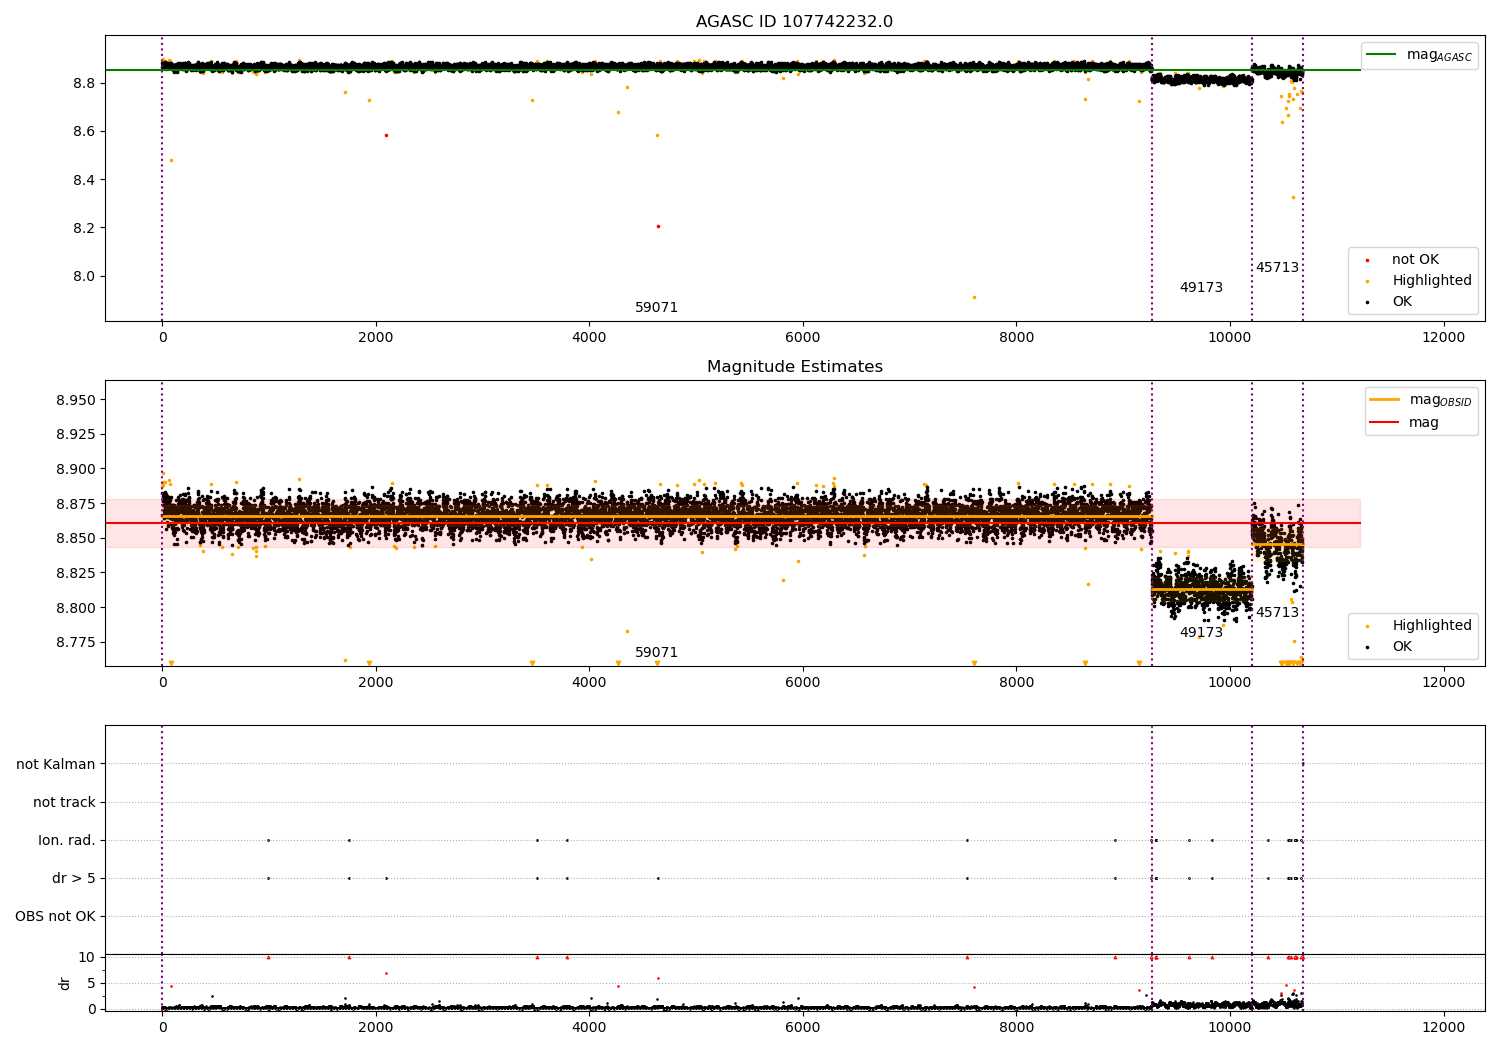The width and height of the screenshot is (1500, 1050).
Task: Click the 59071 annotation in the top plot
Action: (x=656, y=308)
